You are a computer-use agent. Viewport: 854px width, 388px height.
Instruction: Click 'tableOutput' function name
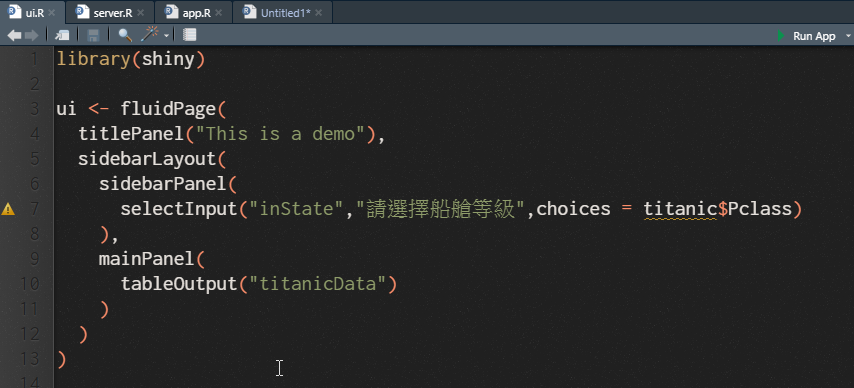179,284
